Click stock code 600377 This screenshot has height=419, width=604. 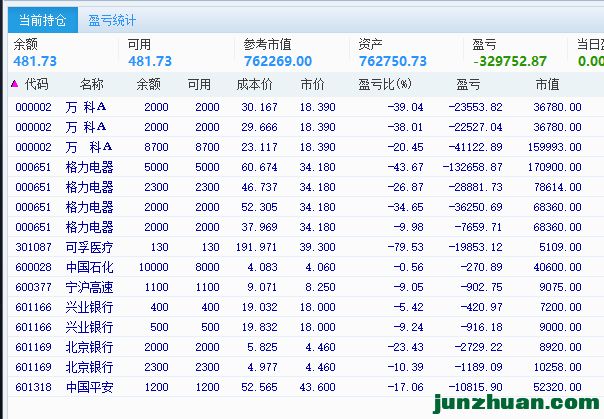click(33, 287)
